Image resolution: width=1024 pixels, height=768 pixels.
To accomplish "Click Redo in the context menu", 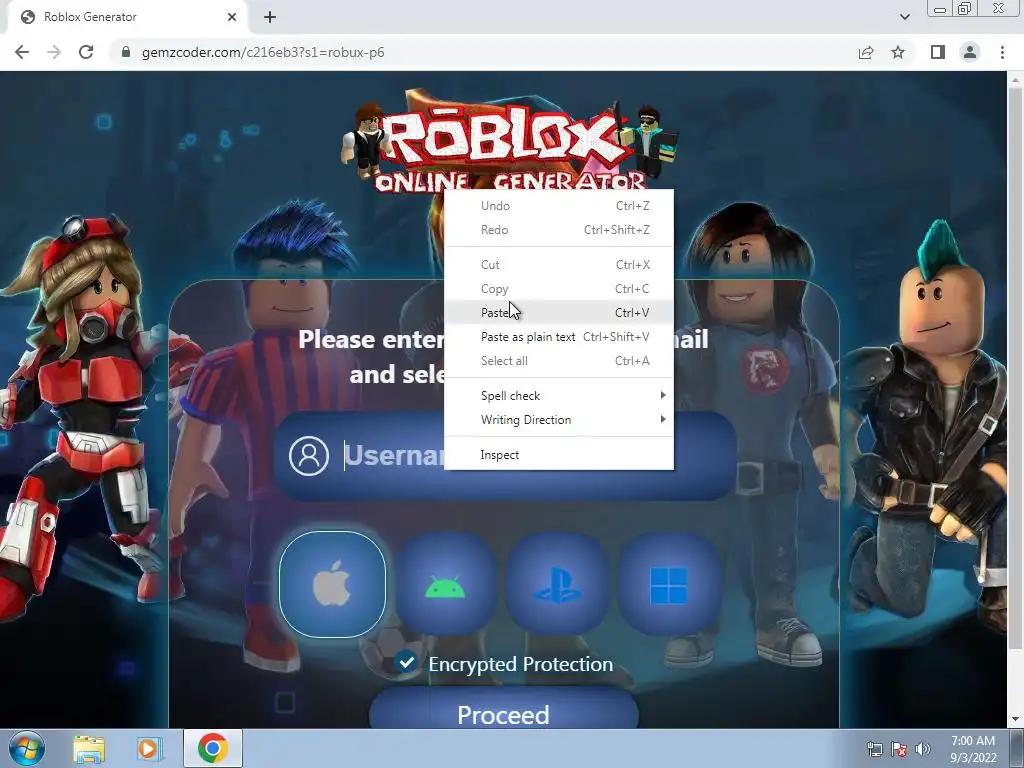I will (559, 230).
